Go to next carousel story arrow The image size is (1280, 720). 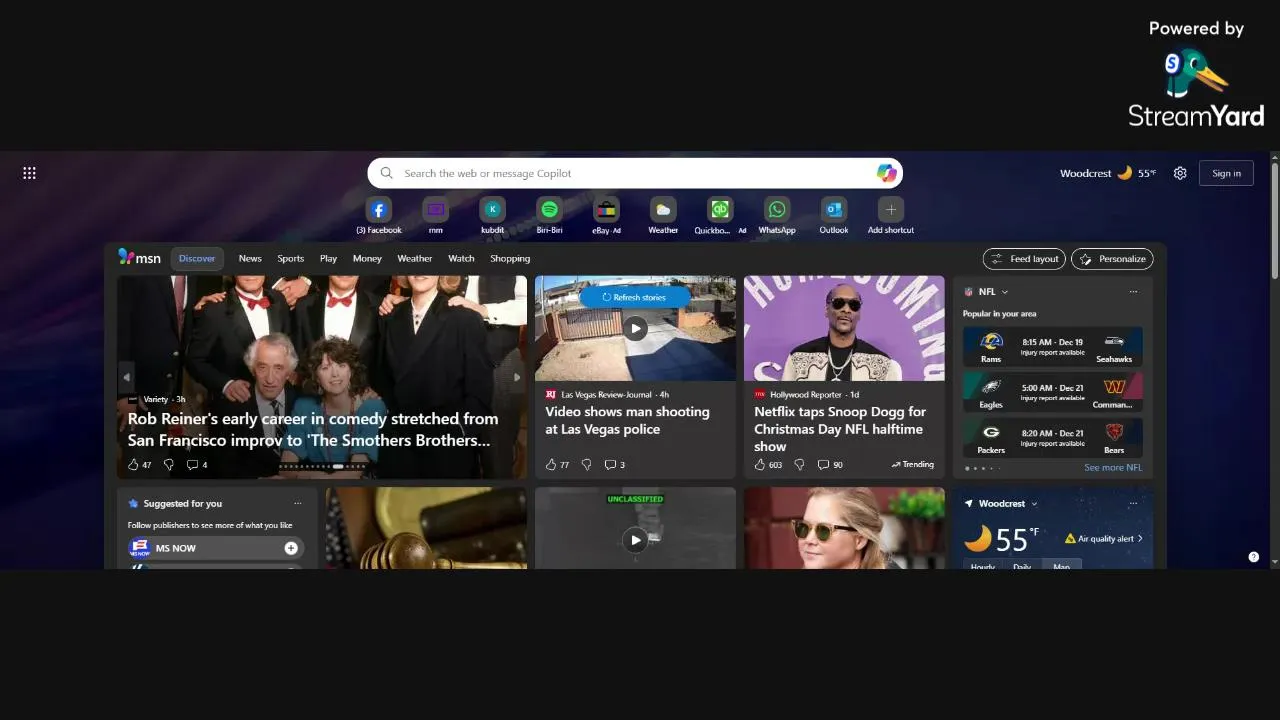[x=517, y=377]
